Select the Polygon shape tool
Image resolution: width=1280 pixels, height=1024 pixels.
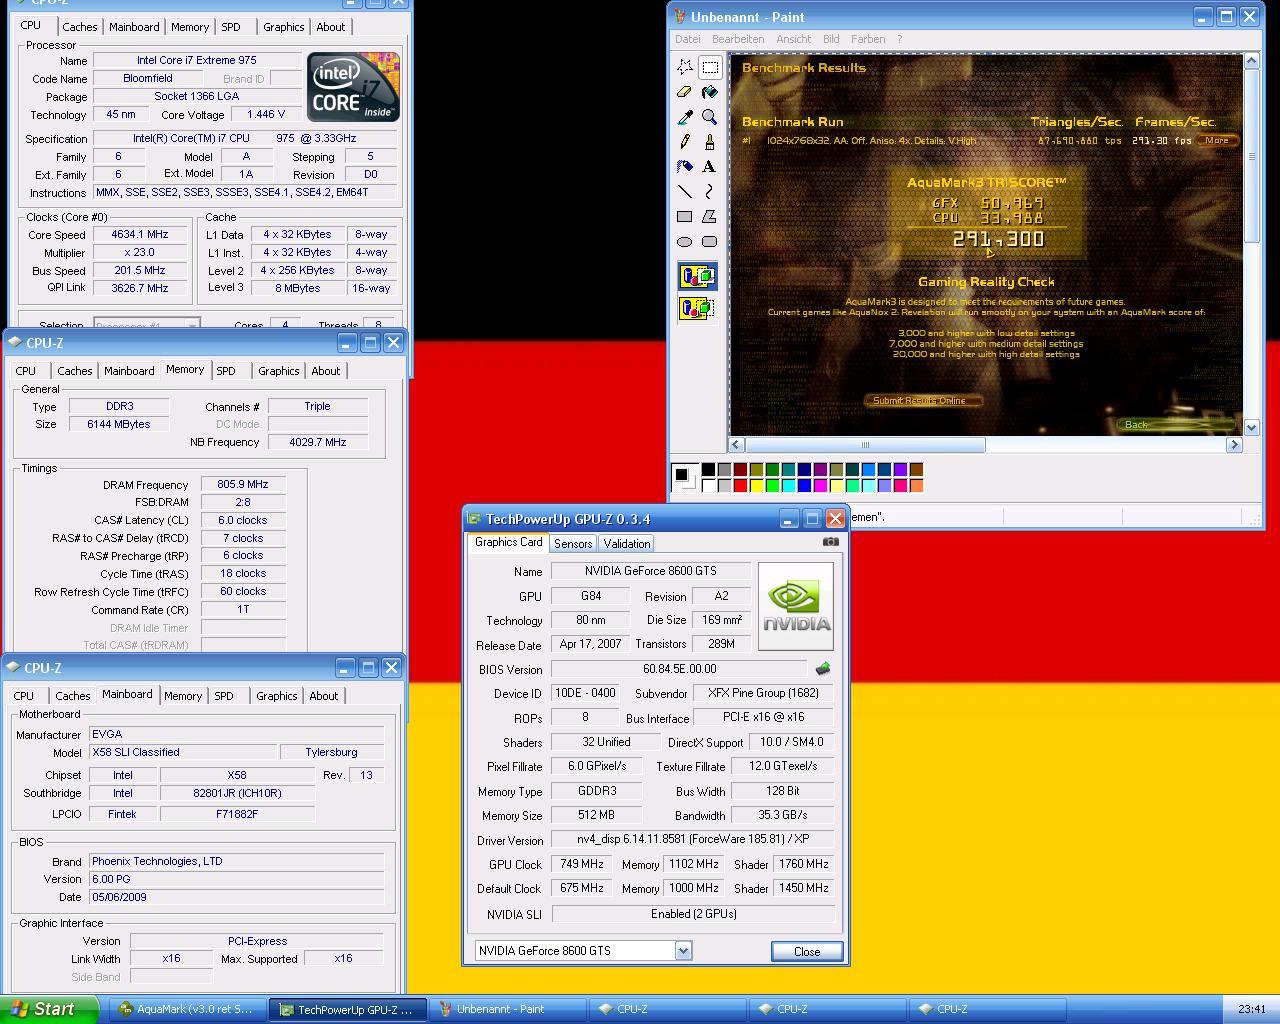710,216
